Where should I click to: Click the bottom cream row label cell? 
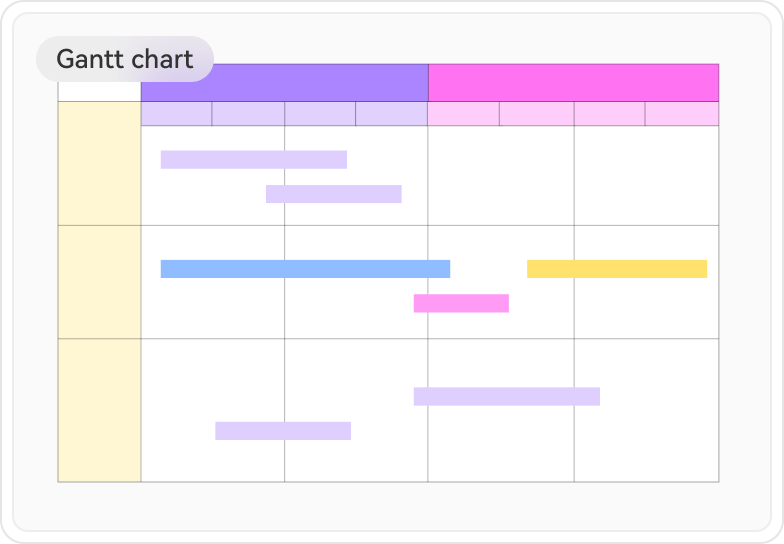99,410
